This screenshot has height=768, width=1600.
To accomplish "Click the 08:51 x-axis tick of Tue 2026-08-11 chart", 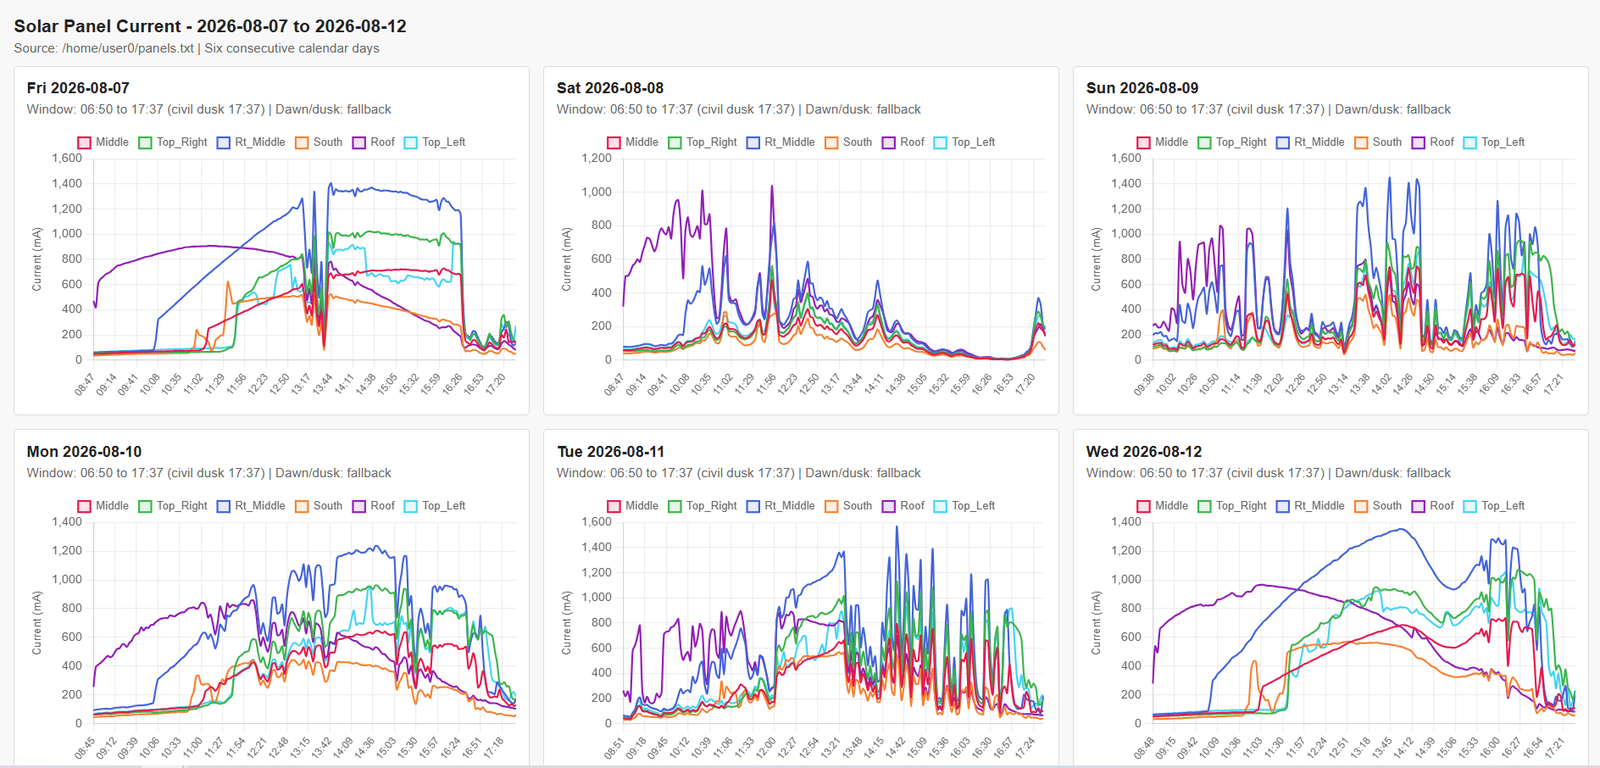I will 614,749.
